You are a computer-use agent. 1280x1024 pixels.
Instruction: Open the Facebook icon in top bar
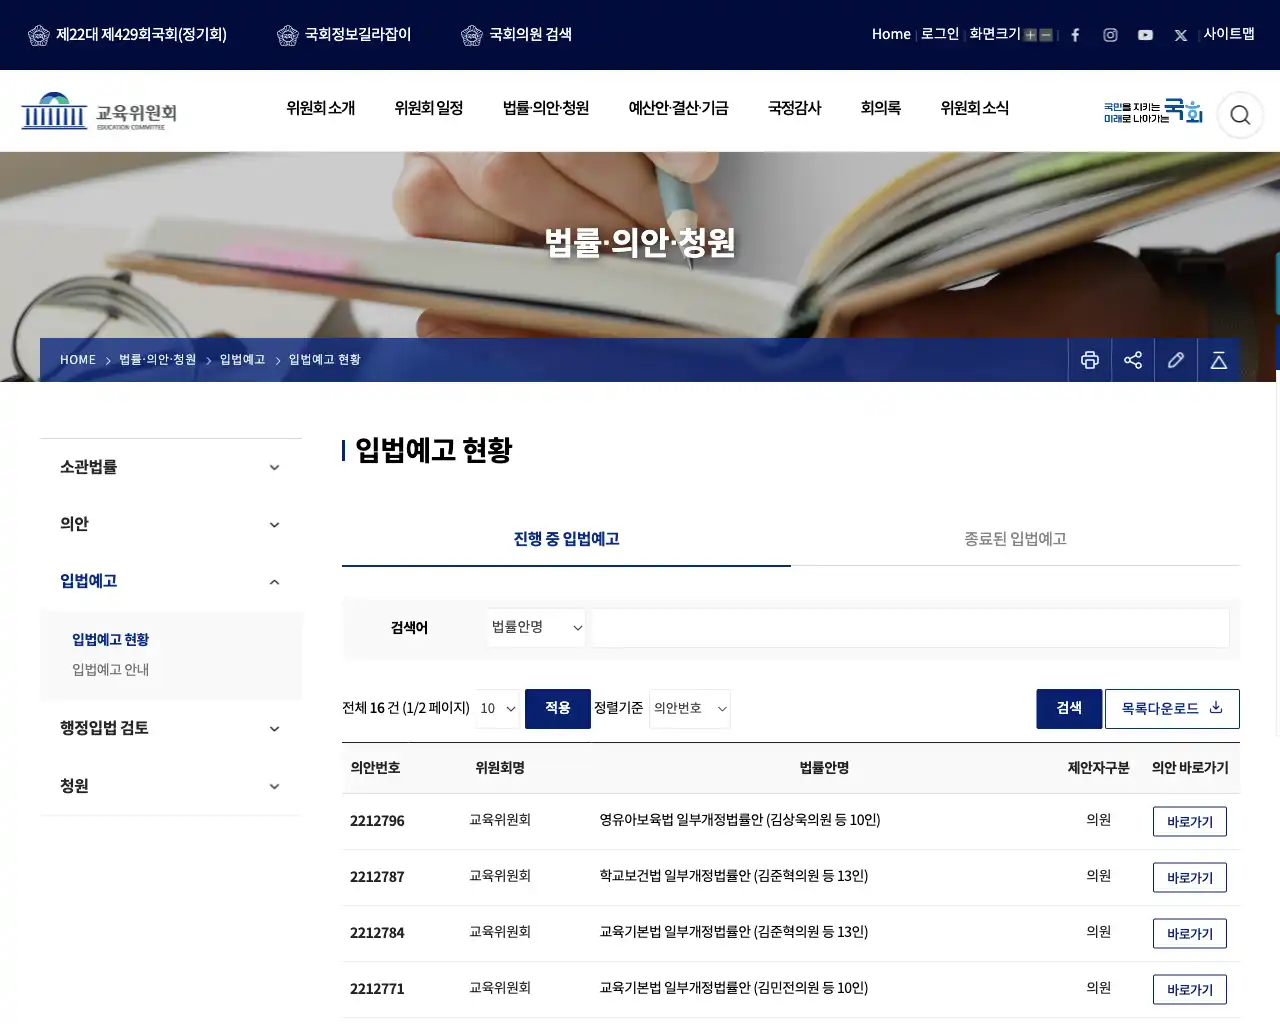coord(1075,35)
